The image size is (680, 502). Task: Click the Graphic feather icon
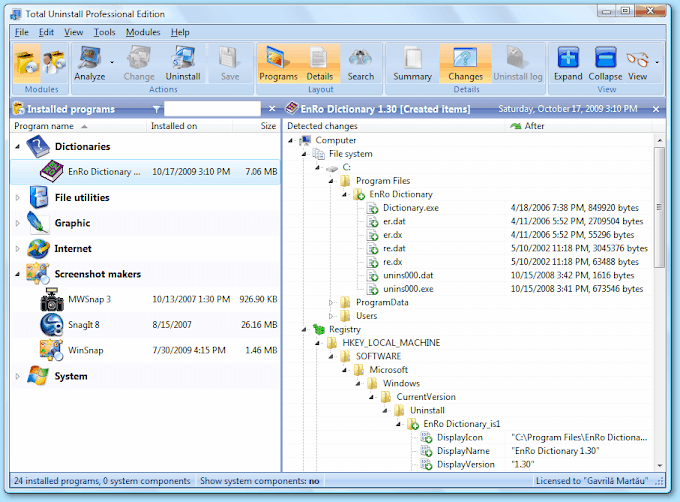click(x=38, y=223)
